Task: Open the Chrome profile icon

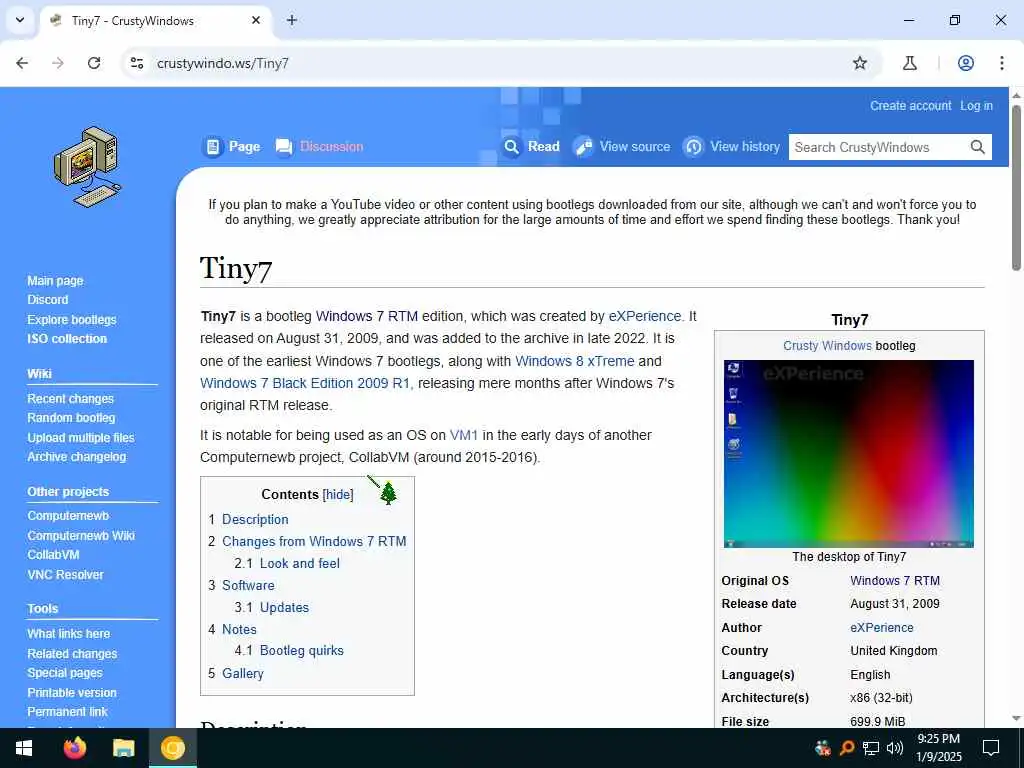Action: point(966,63)
